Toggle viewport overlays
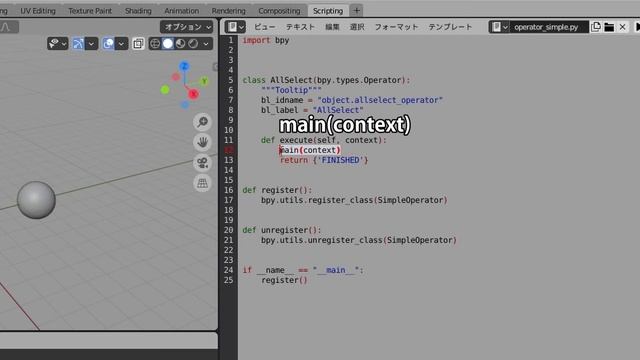Image resolution: width=640 pixels, height=360 pixels. coord(108,43)
